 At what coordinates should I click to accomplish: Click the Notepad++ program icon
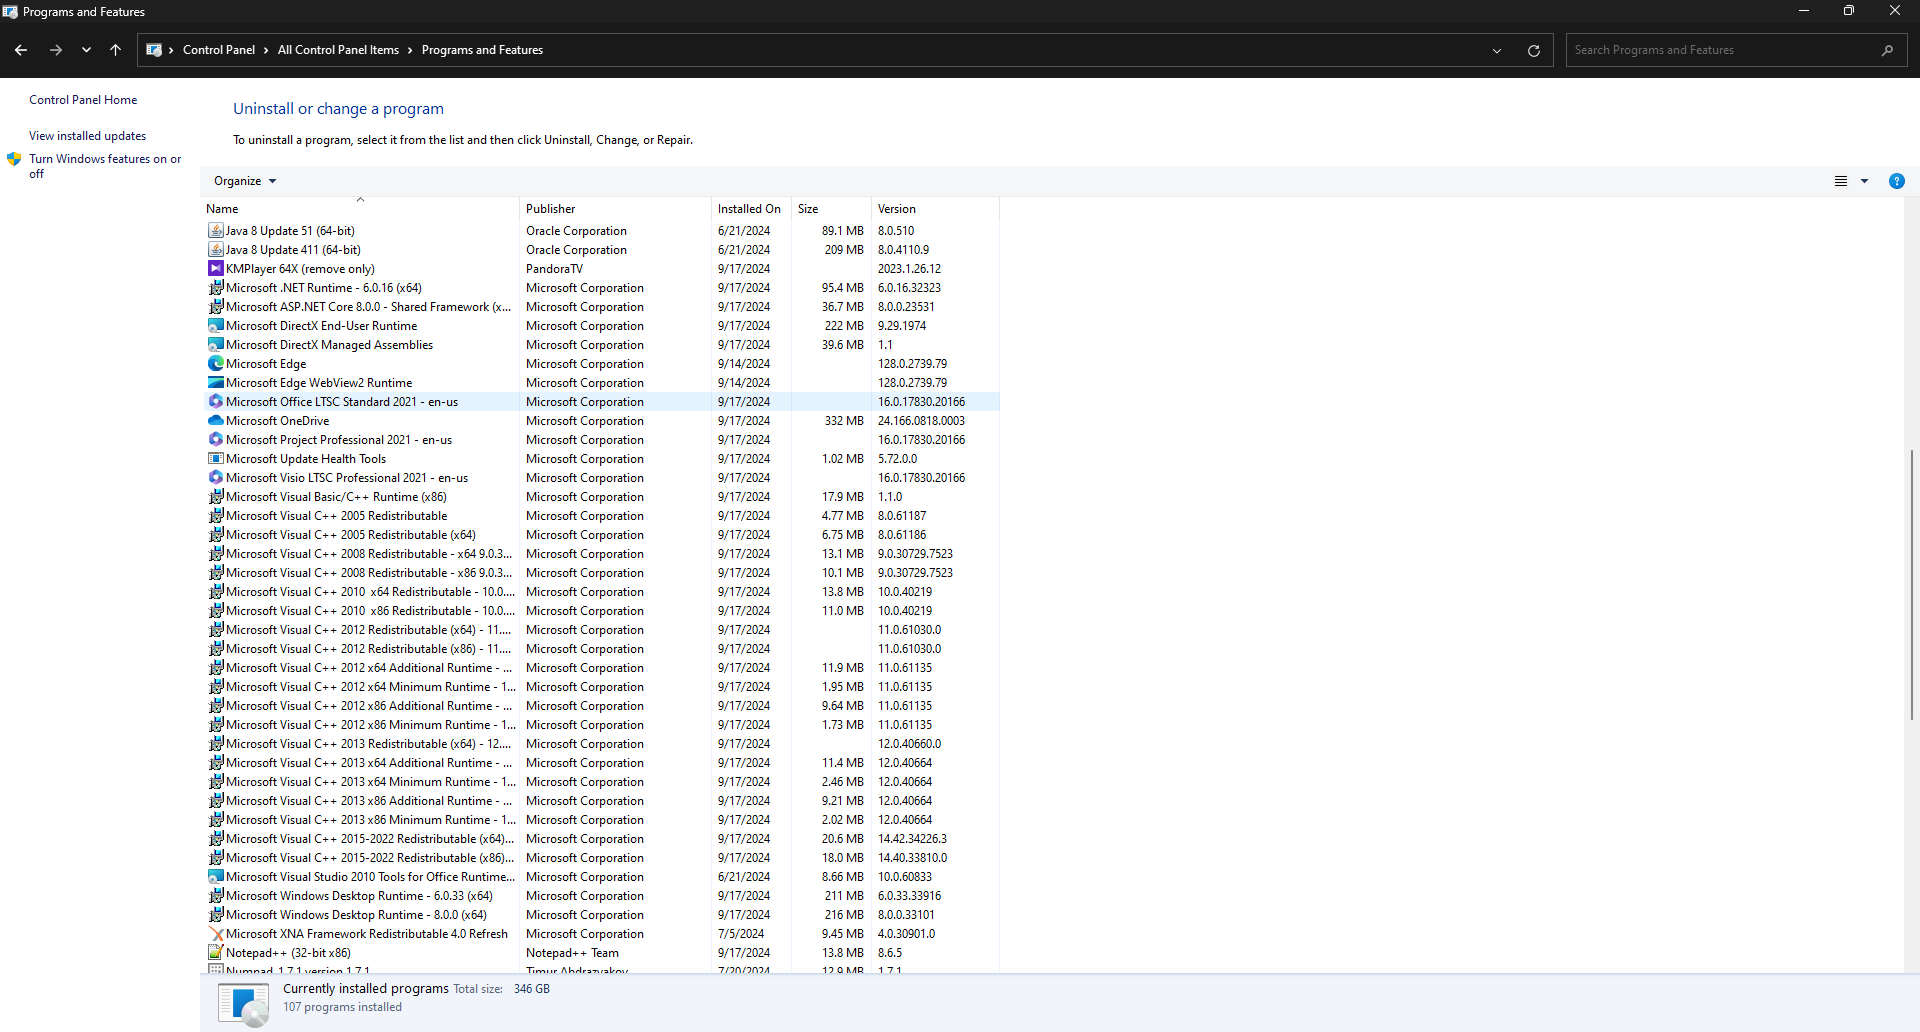215,953
